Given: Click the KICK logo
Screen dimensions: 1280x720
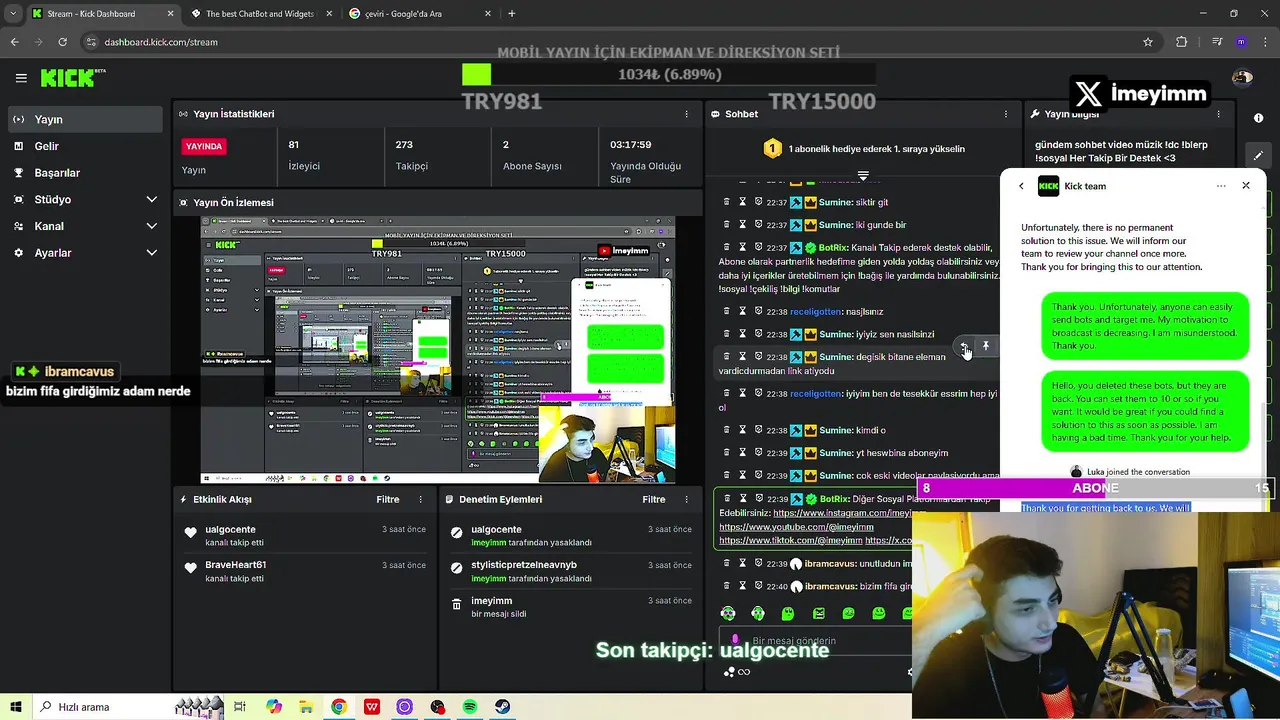Looking at the screenshot, I should (x=73, y=78).
